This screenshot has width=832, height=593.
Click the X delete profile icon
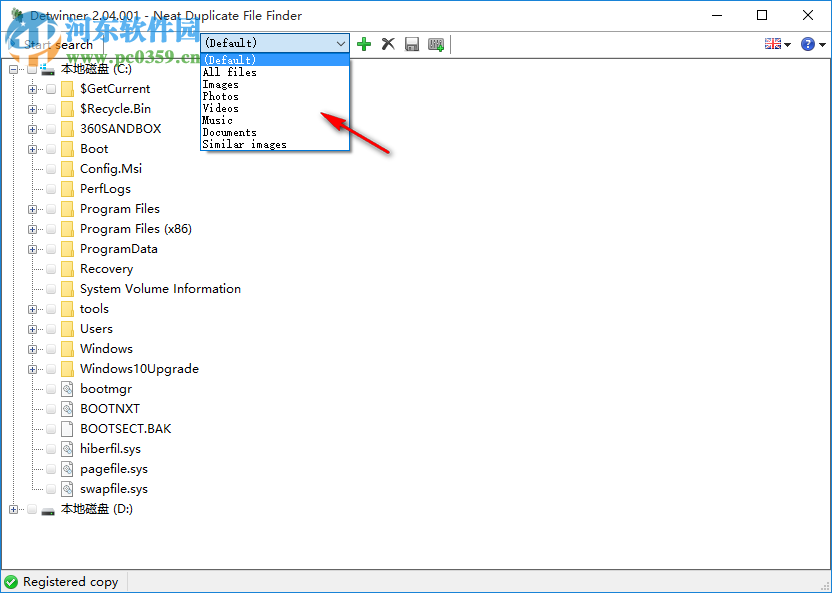388,44
